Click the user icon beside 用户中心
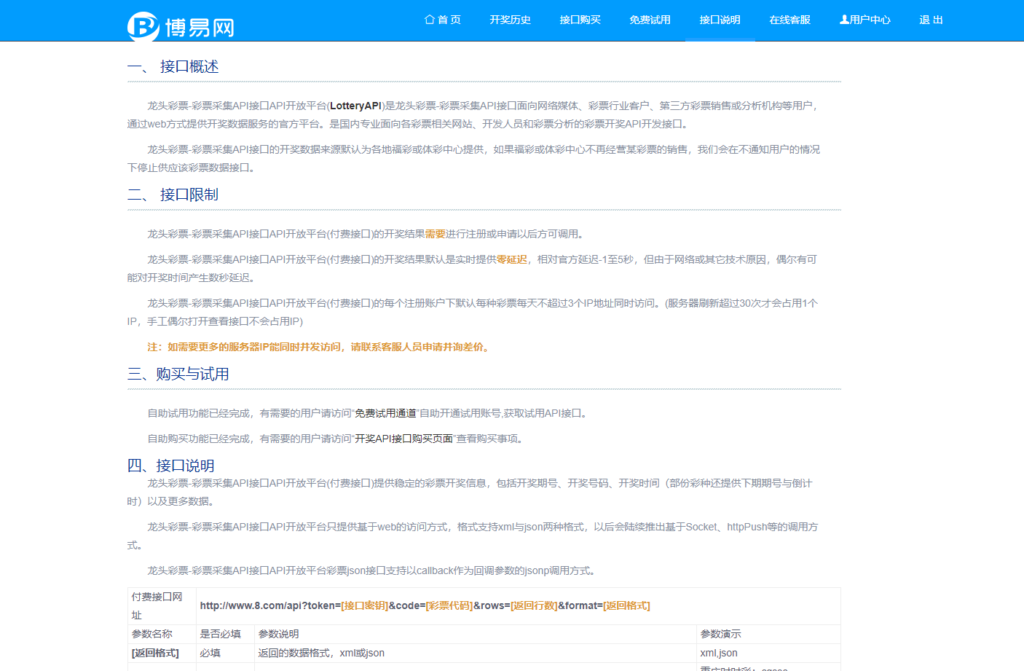Viewport: 1024px width, 671px height. pyautogui.click(x=844, y=19)
